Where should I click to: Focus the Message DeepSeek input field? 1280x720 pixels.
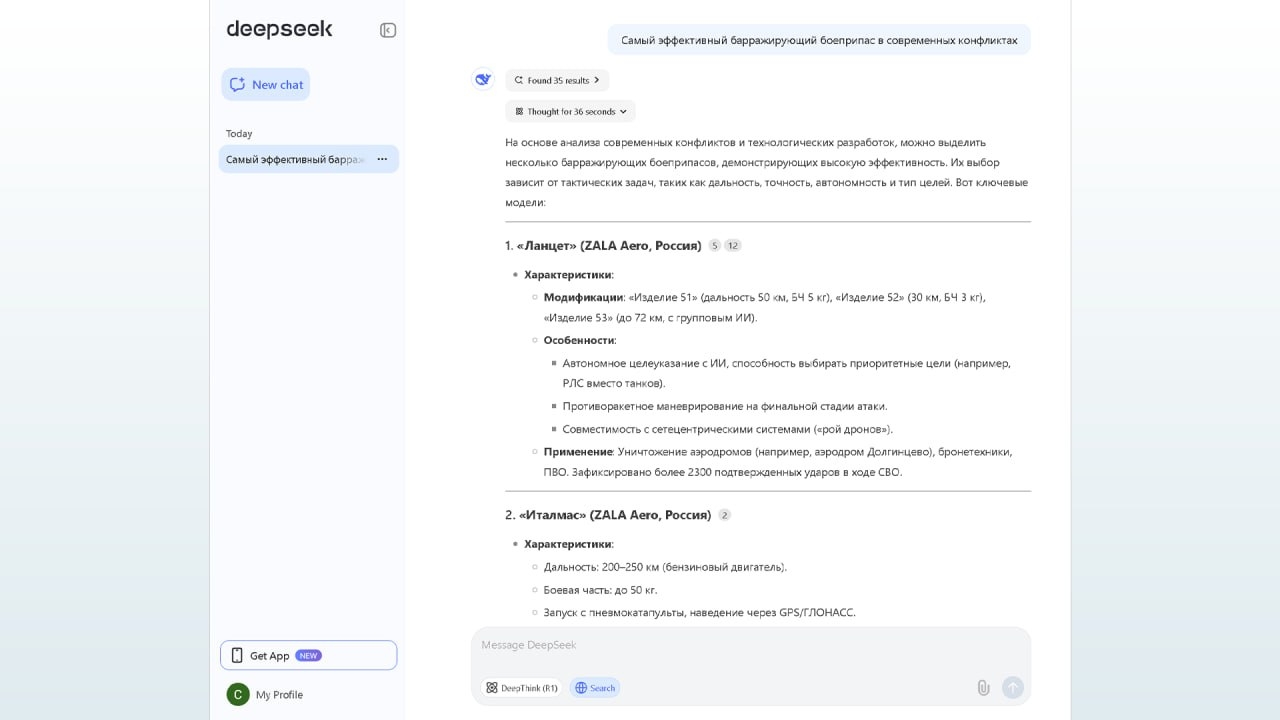(x=750, y=645)
